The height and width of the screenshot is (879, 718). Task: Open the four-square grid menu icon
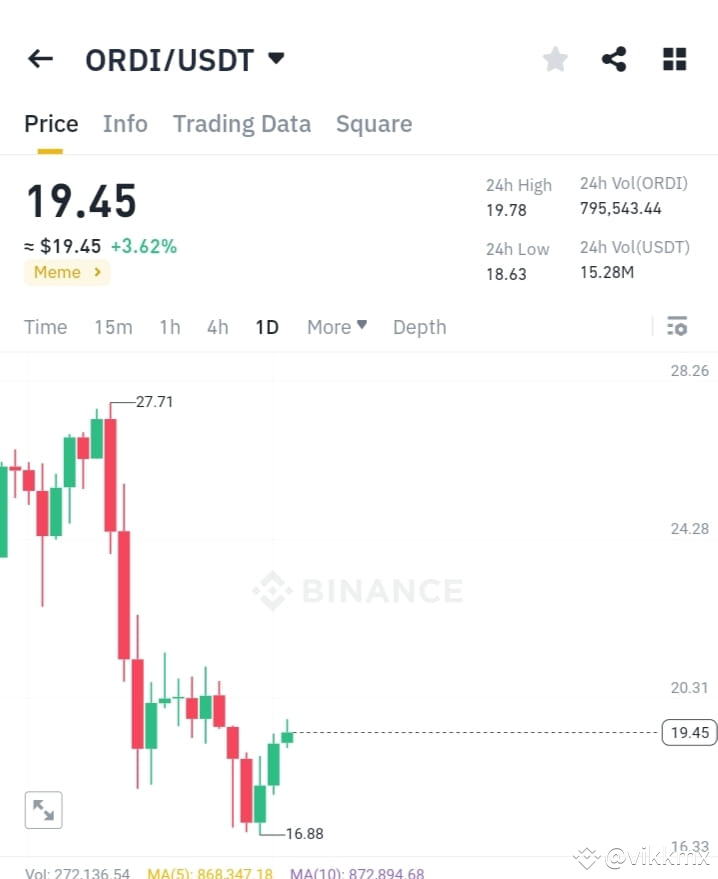(674, 59)
